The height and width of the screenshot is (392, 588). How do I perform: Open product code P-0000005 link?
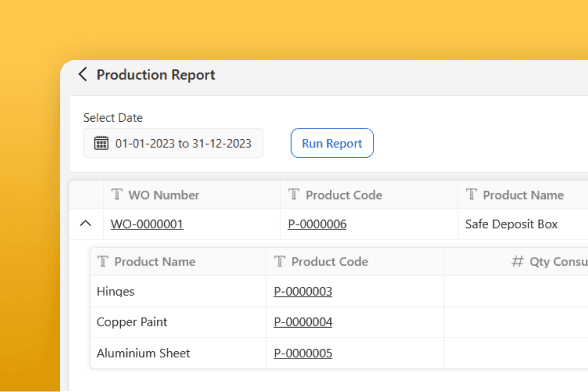pos(303,353)
